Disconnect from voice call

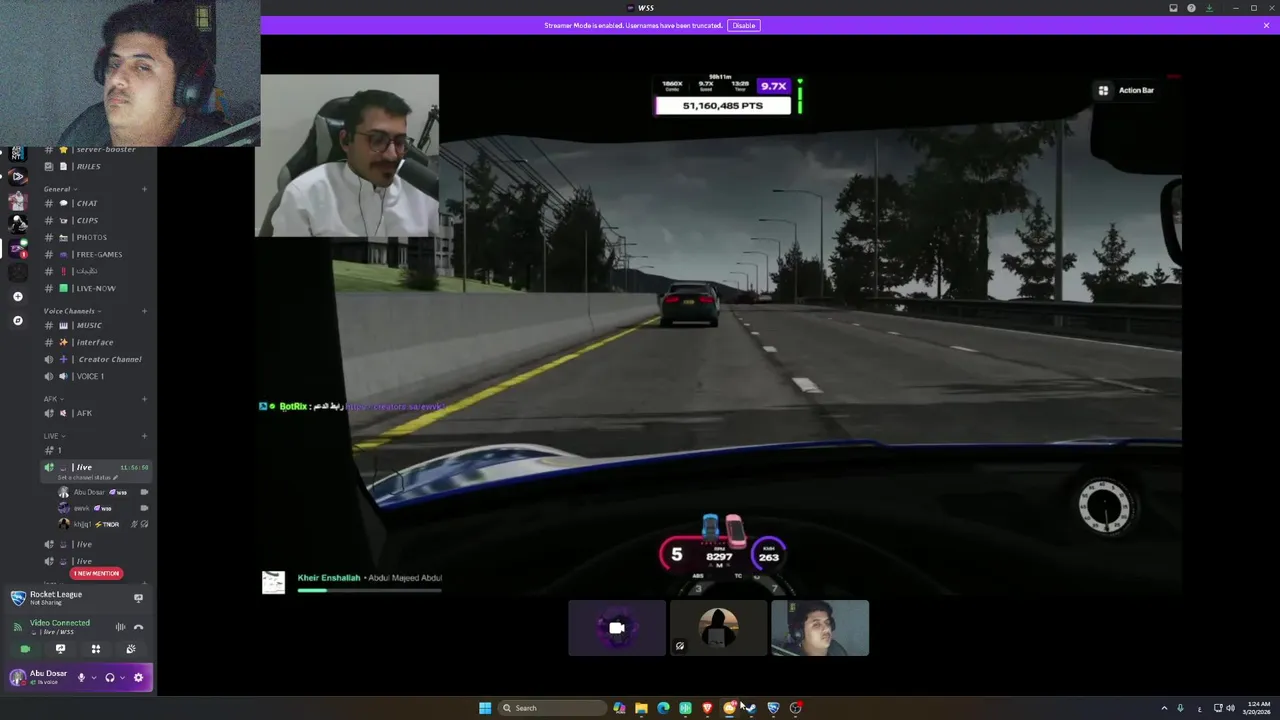click(x=138, y=627)
